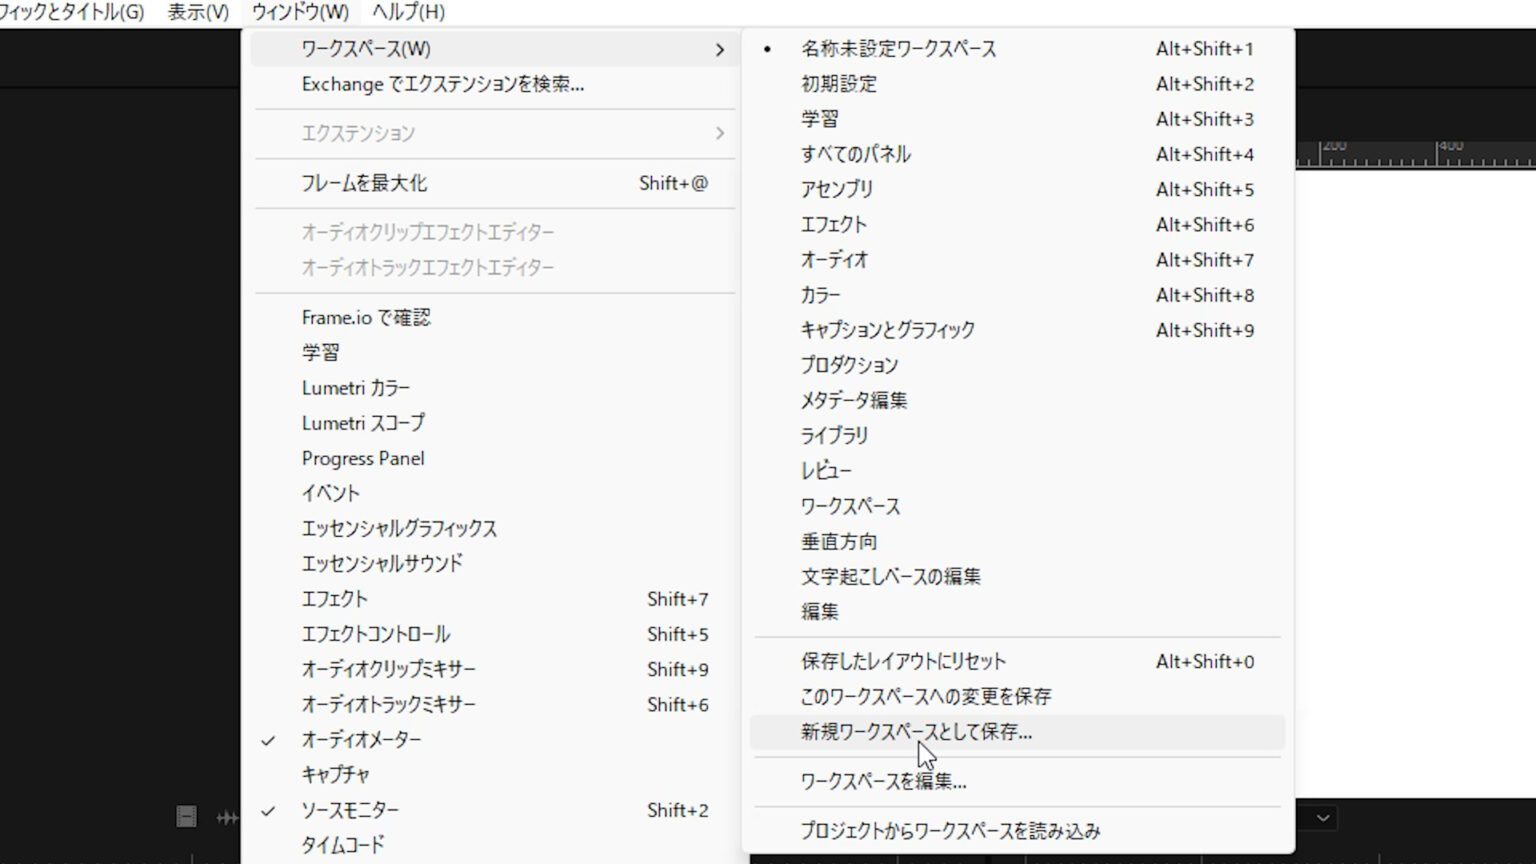
Task: Select Captions and Graphics workspace
Action: 887,330
